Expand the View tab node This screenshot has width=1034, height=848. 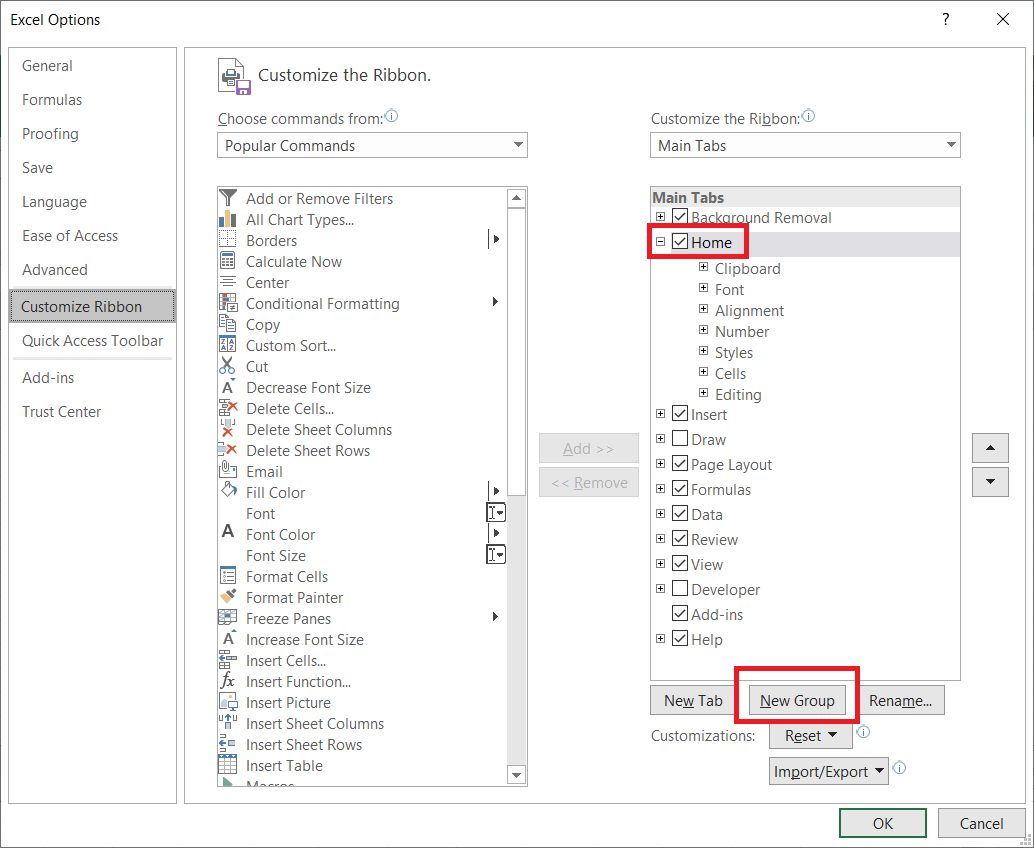point(660,564)
